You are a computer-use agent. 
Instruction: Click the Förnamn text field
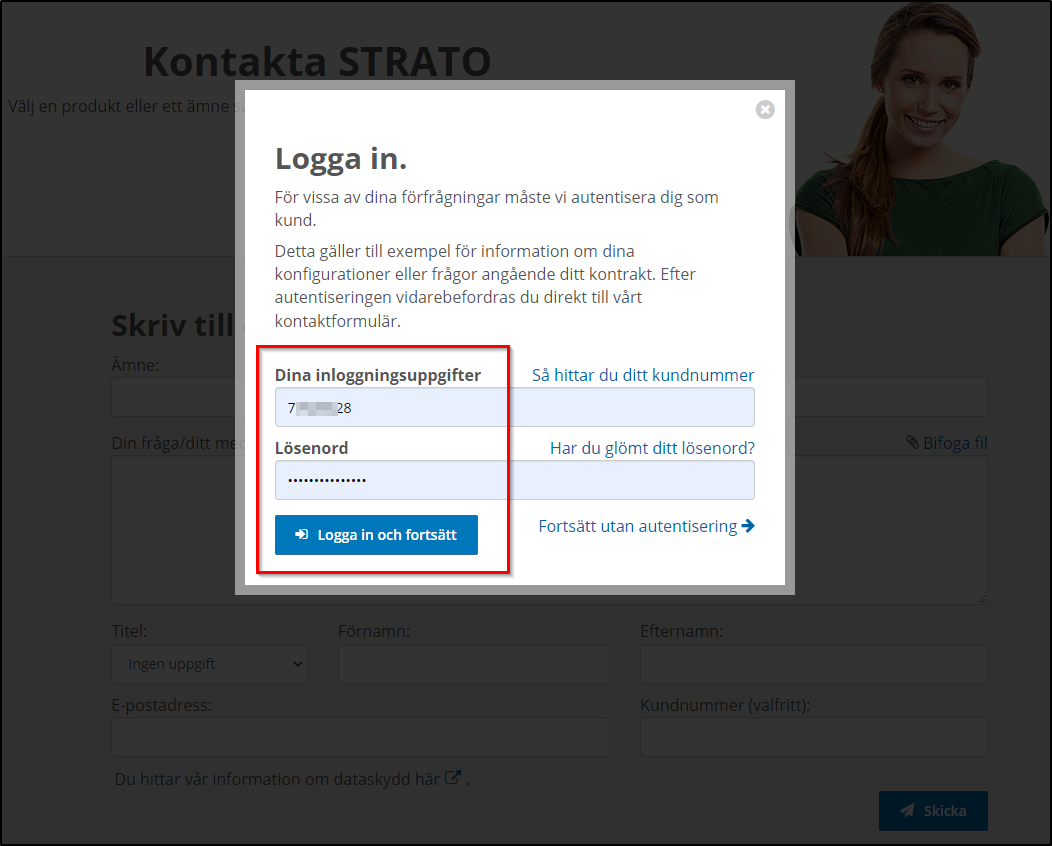click(x=474, y=664)
